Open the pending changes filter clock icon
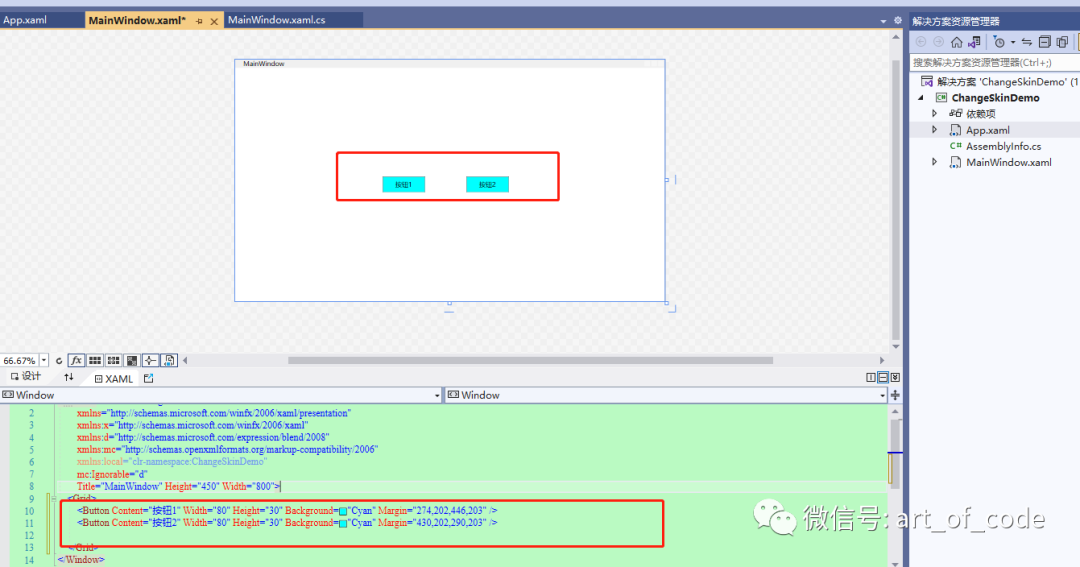The width and height of the screenshot is (1080, 567). click(999, 42)
